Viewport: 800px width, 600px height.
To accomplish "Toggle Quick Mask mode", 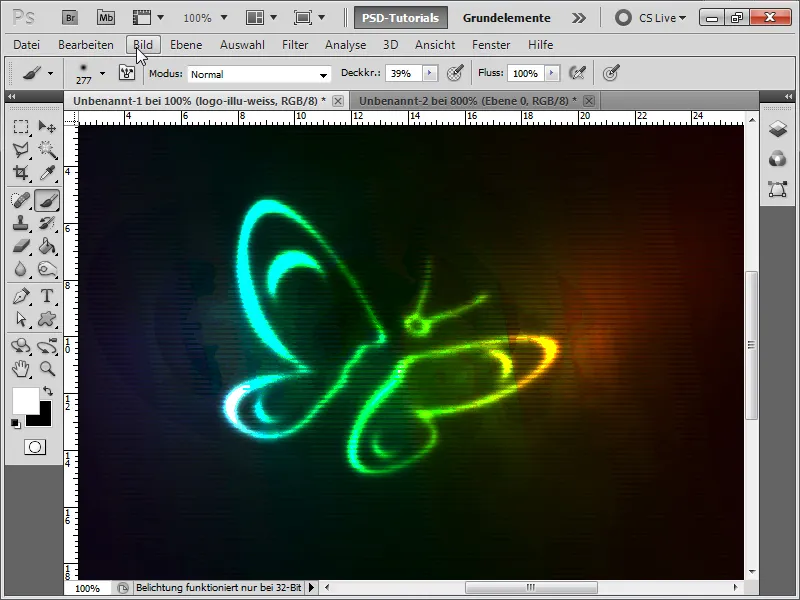I will pyautogui.click(x=35, y=447).
